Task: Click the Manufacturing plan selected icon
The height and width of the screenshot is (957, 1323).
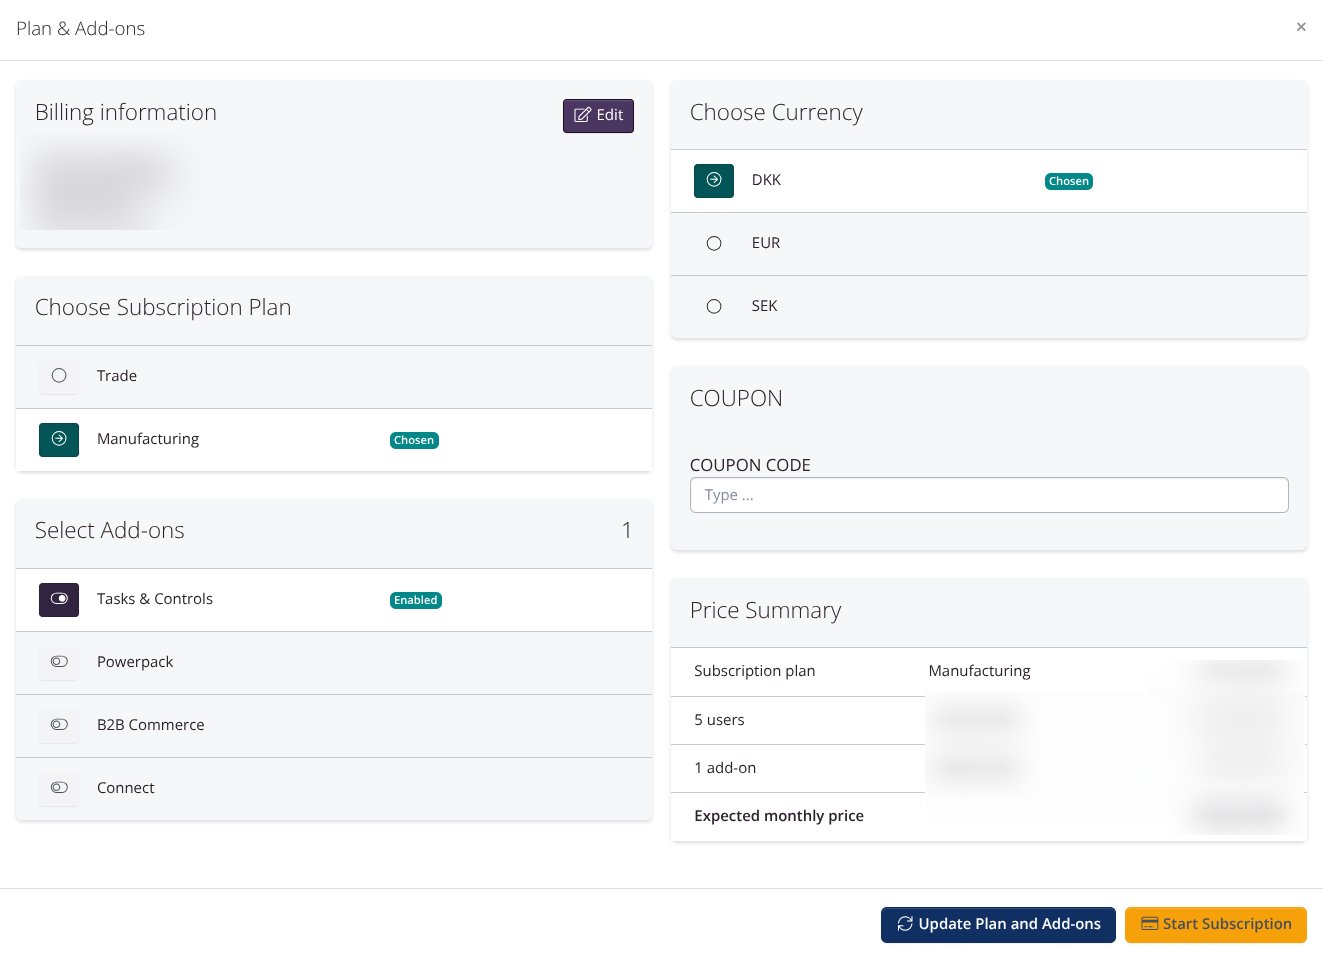Action: [59, 439]
